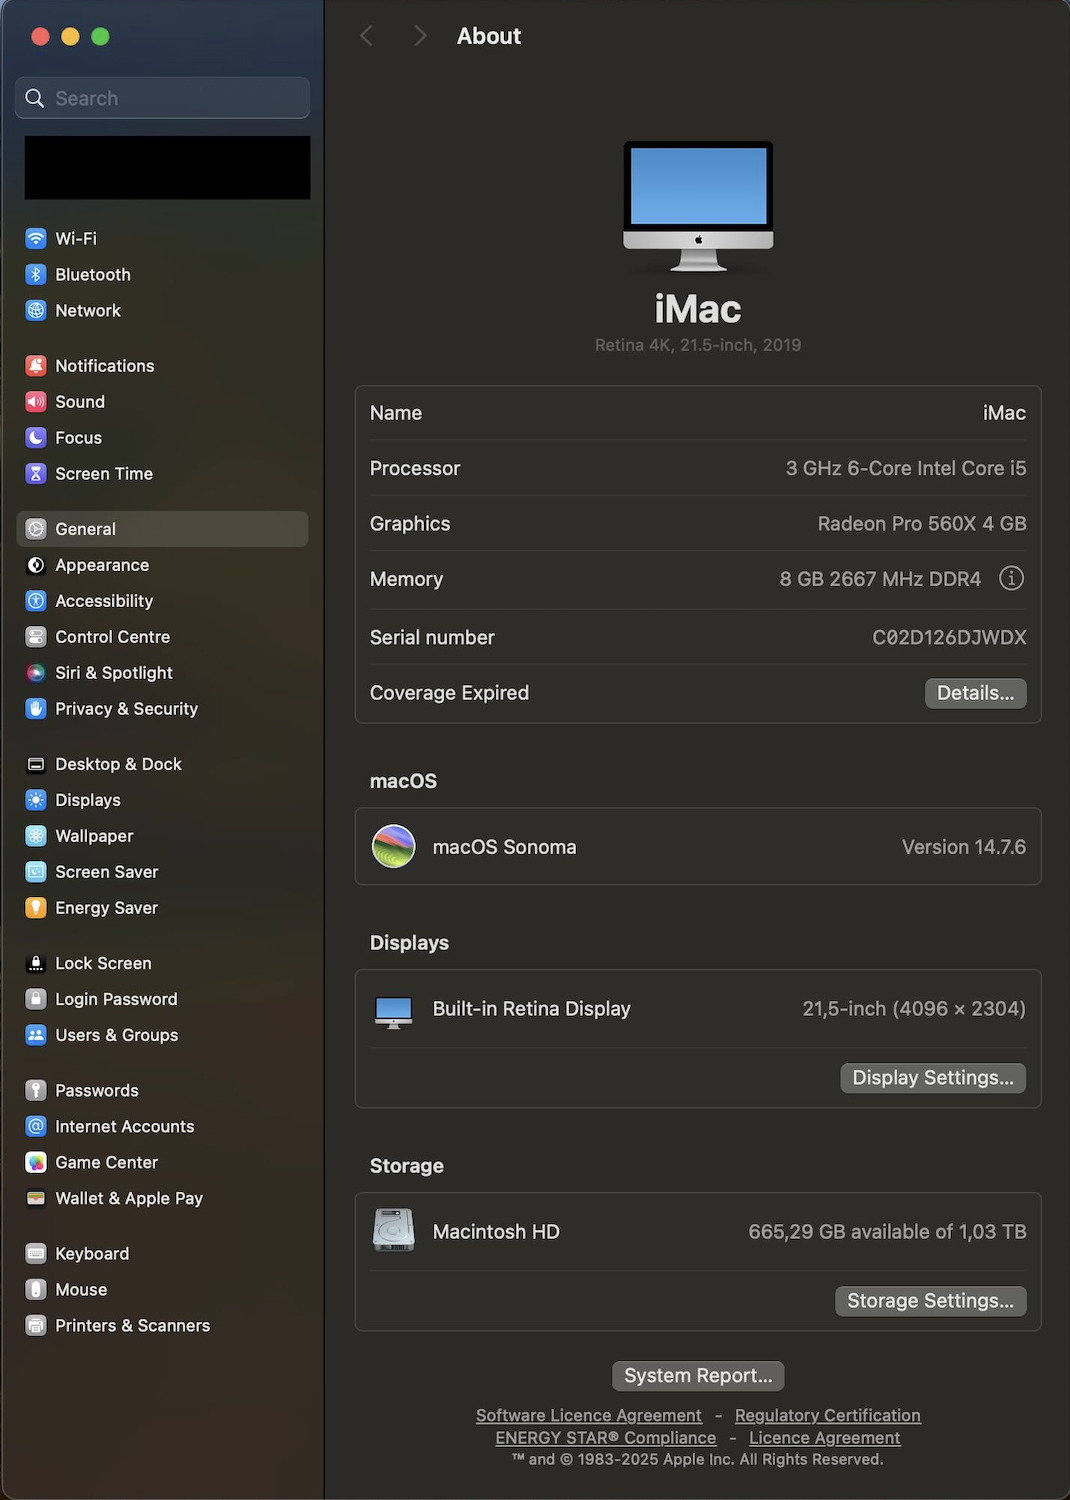Click the graphics value Radeon Pro 560X
The image size is (1070, 1500).
point(922,523)
